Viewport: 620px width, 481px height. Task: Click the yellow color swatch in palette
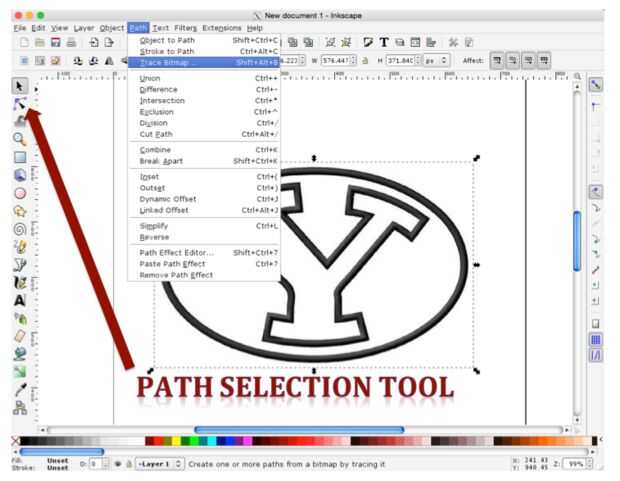pyautogui.click(x=176, y=441)
